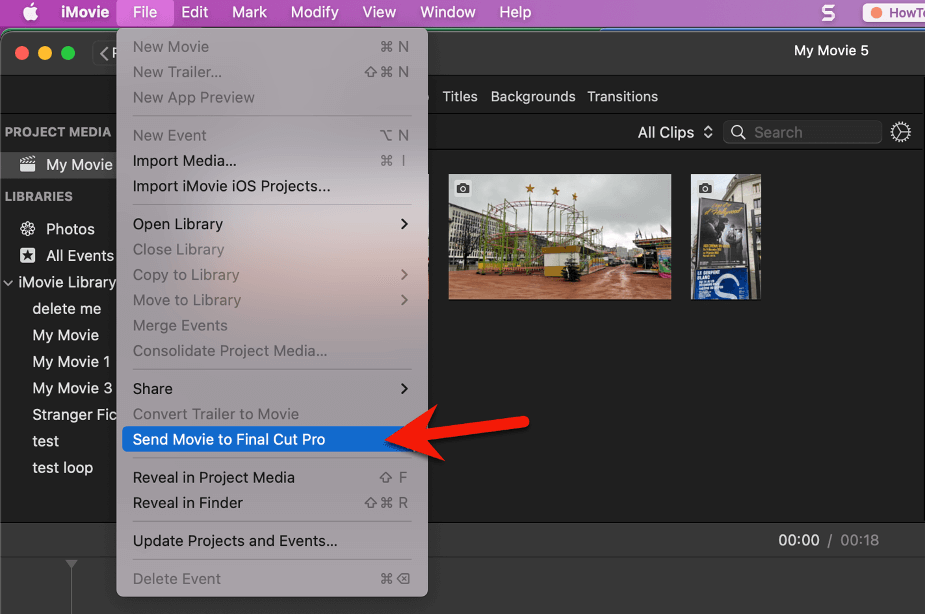The image size is (926, 614).
Task: Click the camera icon on the poster clip
Action: 707,186
